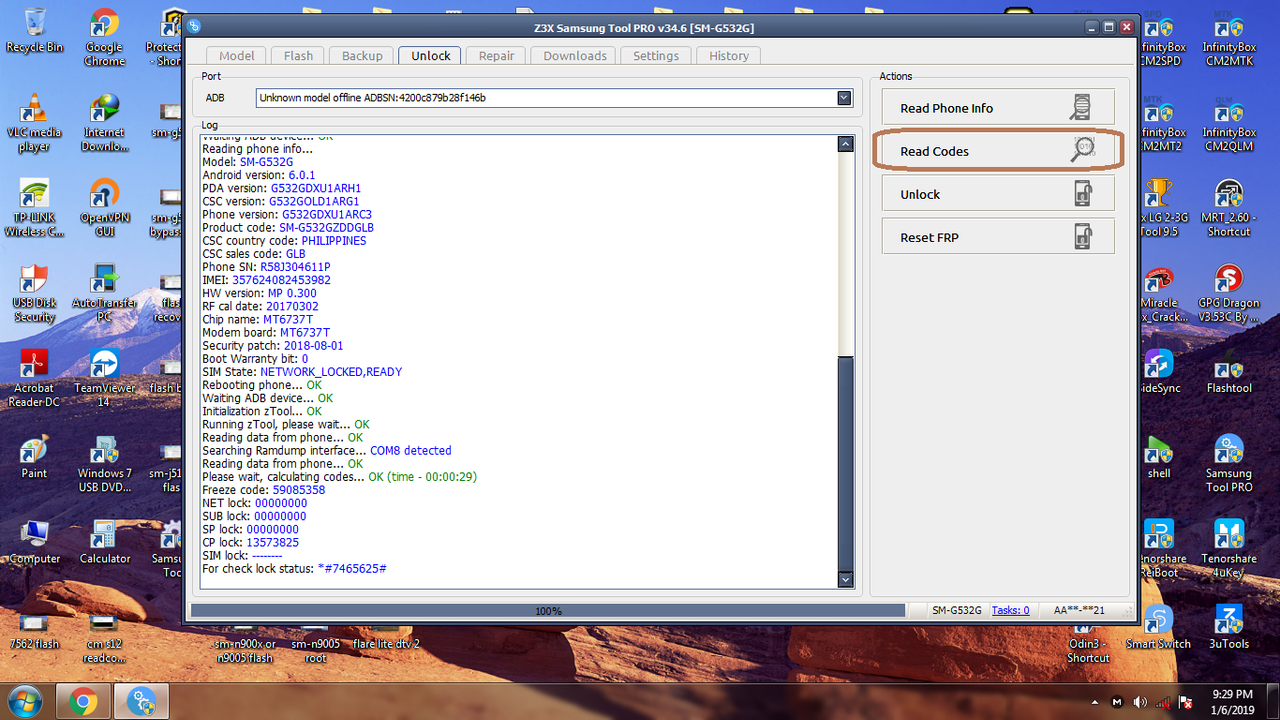The image size is (1280, 720).
Task: View the History tab
Action: [729, 56]
